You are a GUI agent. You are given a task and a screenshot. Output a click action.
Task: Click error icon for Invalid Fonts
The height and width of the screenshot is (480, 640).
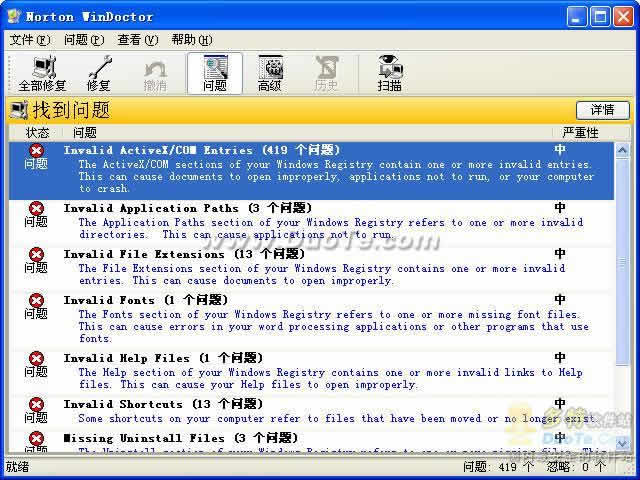pos(36,301)
